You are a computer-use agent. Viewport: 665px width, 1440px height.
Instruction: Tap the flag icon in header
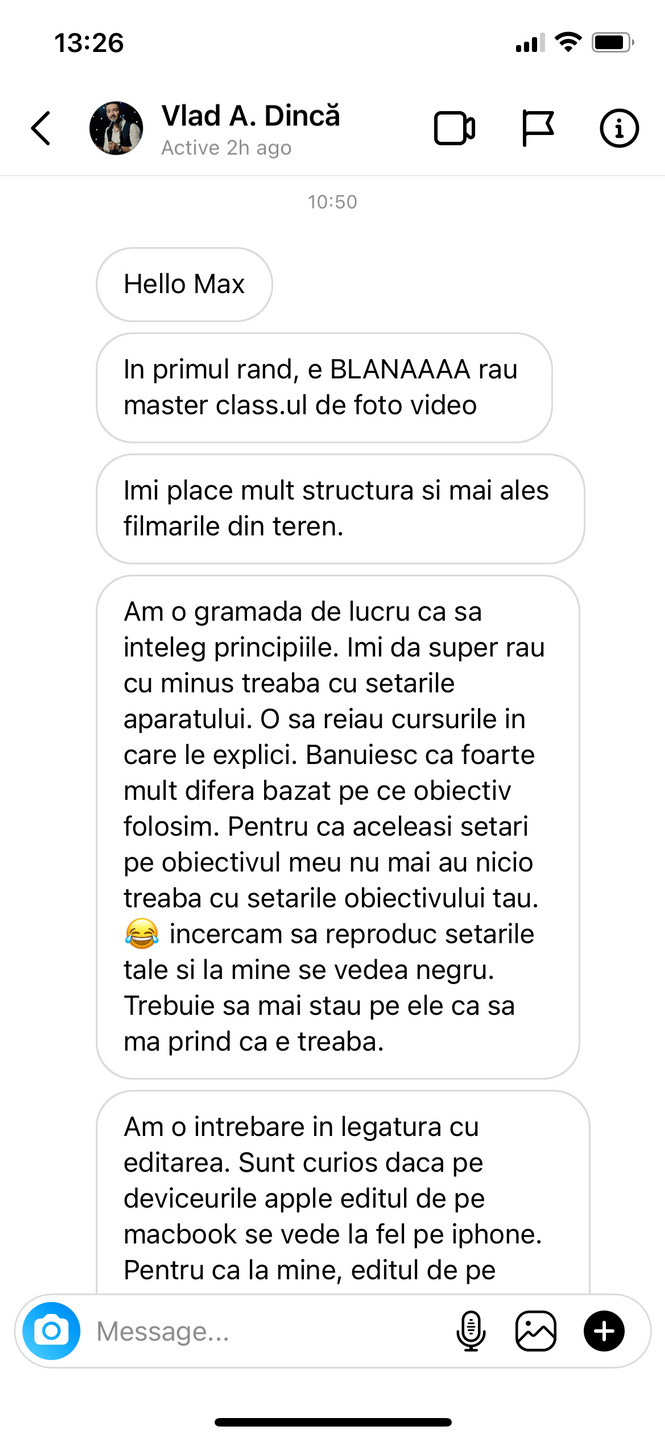[x=538, y=129]
